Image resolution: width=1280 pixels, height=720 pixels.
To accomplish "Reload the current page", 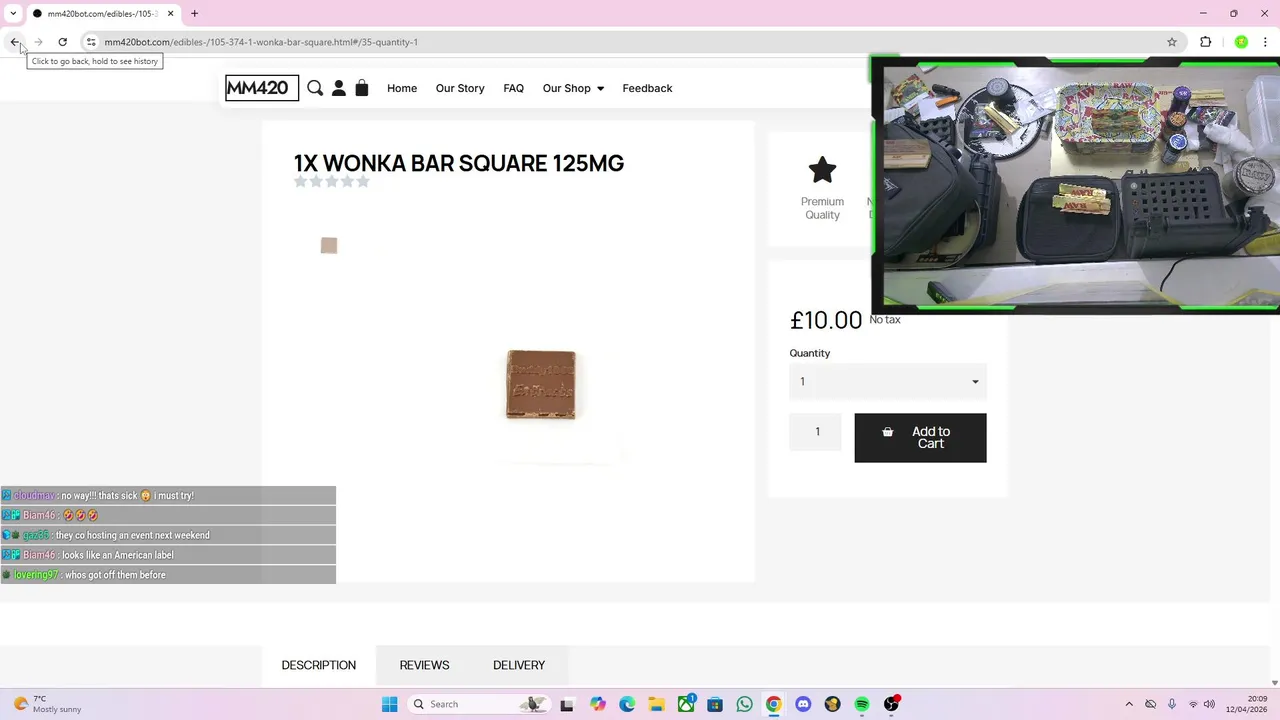I will [62, 42].
